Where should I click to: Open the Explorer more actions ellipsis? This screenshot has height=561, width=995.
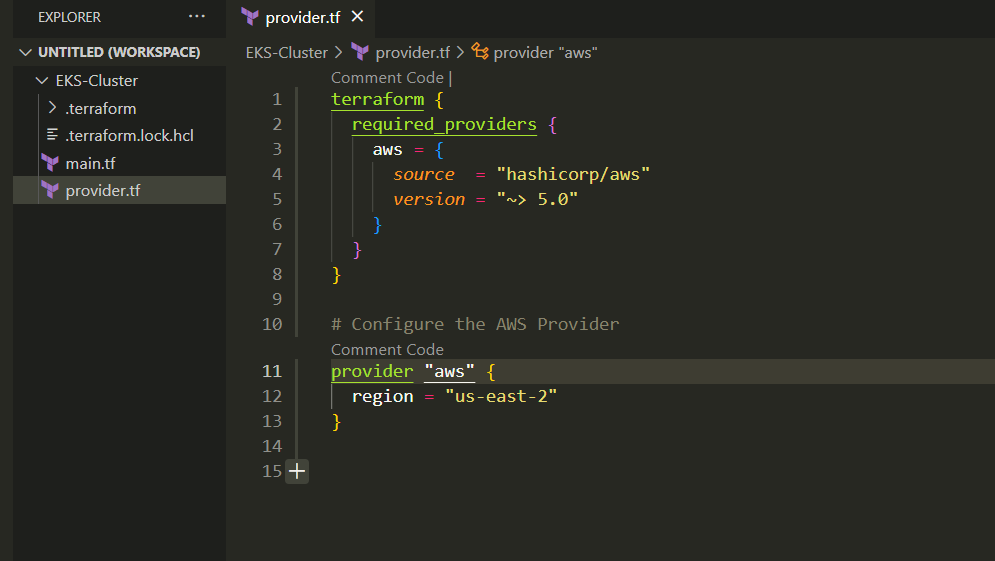197,16
